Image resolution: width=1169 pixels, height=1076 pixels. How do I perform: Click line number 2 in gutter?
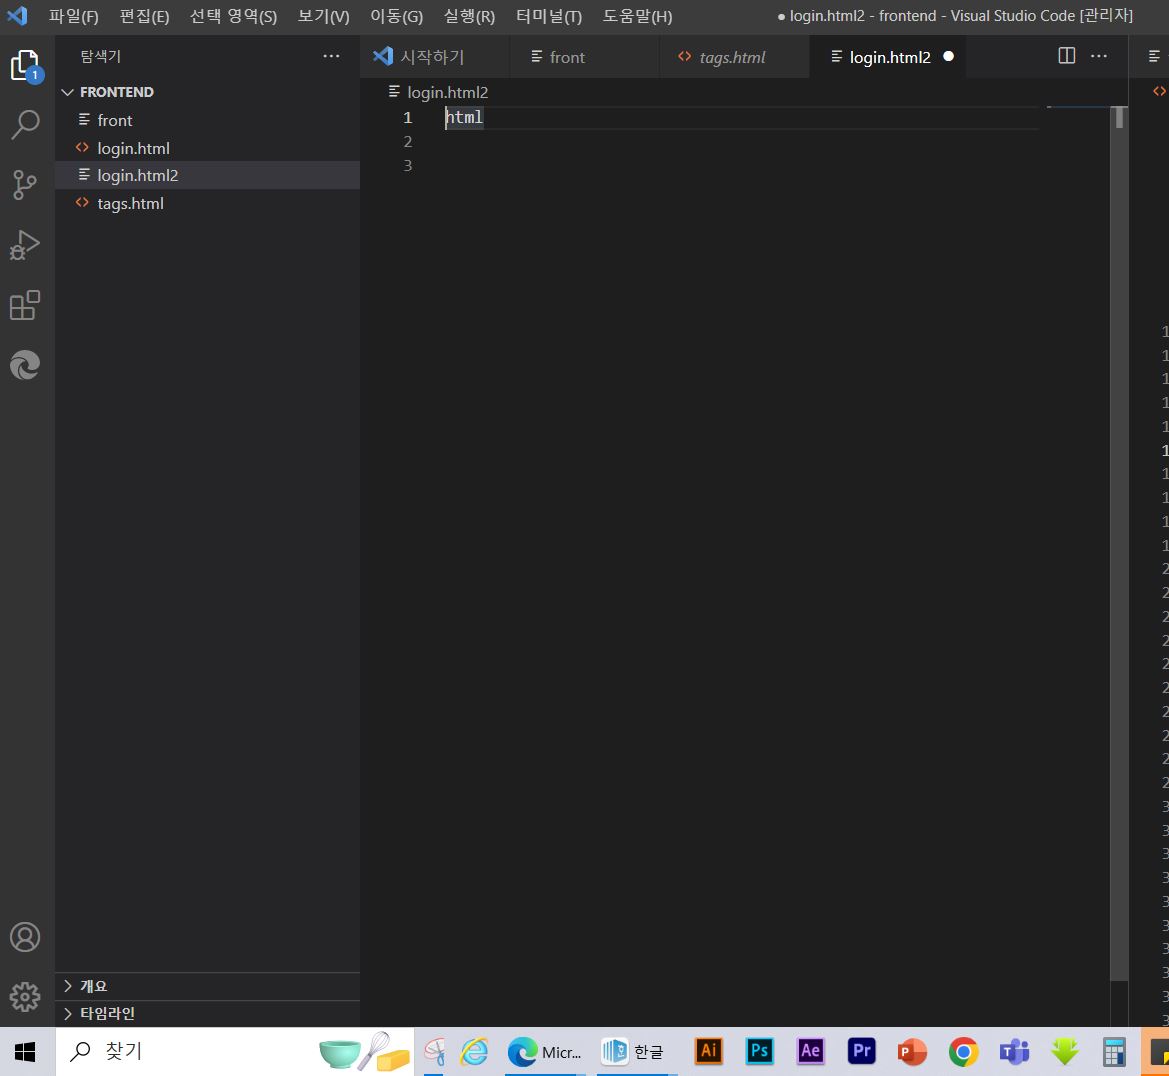408,142
